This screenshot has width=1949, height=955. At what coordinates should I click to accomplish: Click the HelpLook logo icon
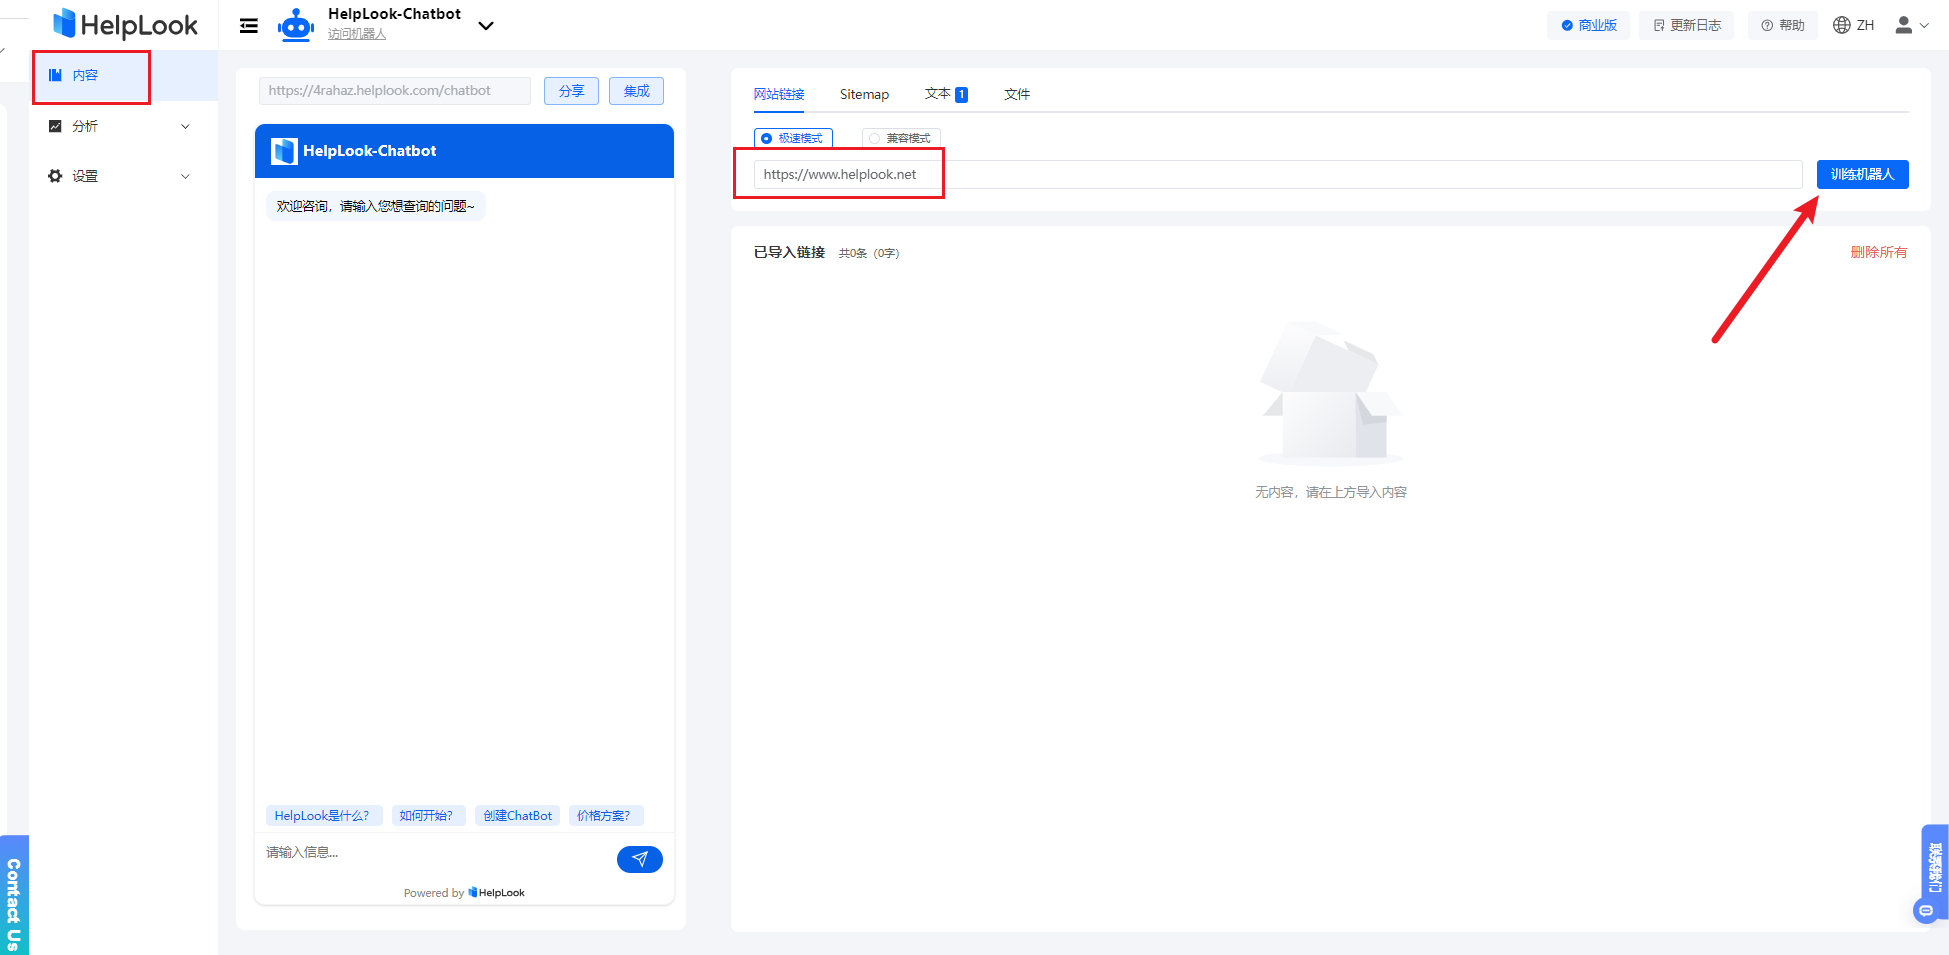point(63,23)
